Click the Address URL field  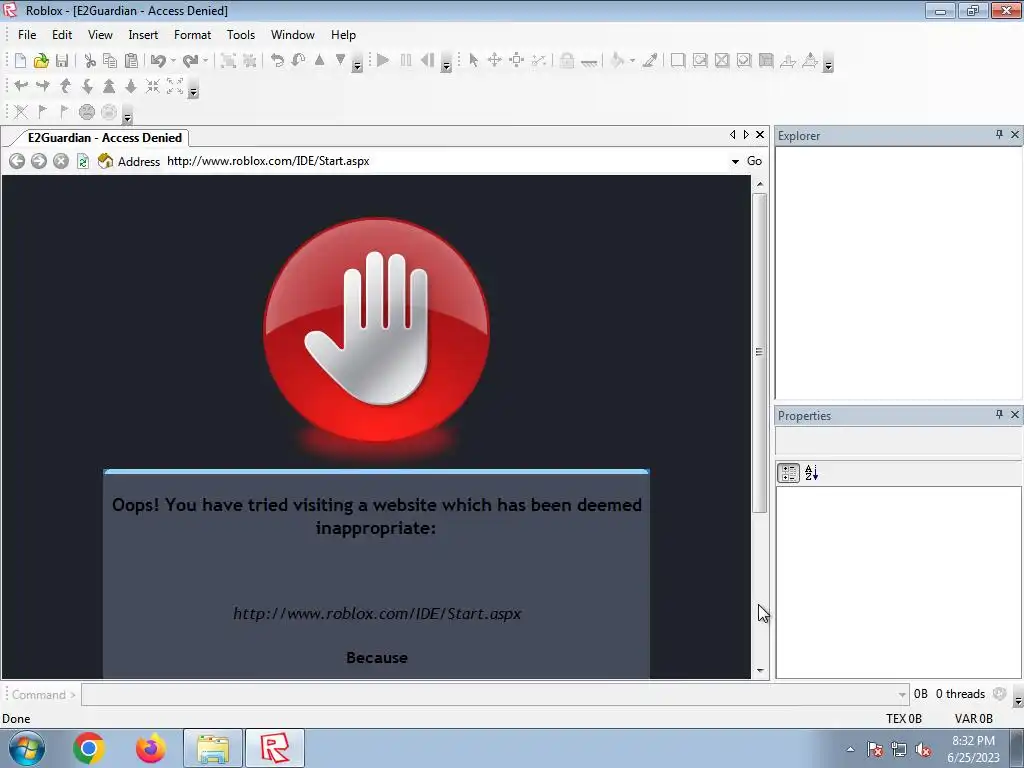(445, 161)
